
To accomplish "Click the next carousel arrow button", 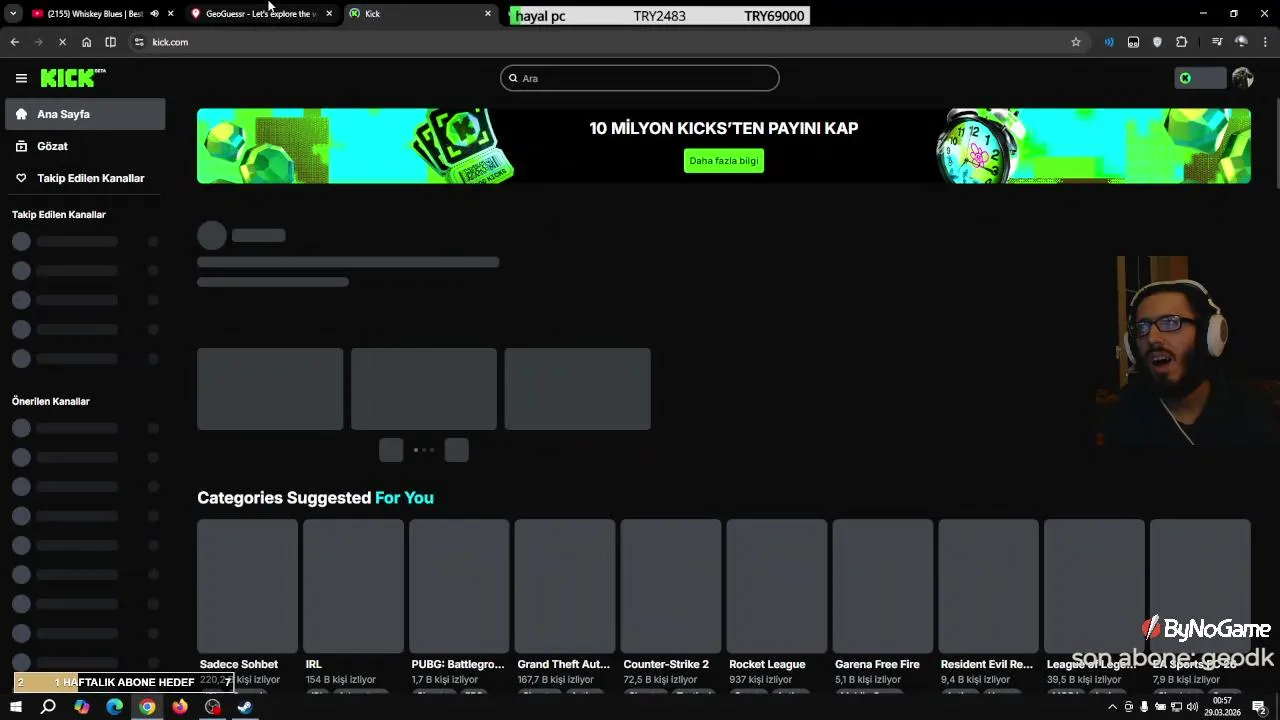I will pos(457,450).
